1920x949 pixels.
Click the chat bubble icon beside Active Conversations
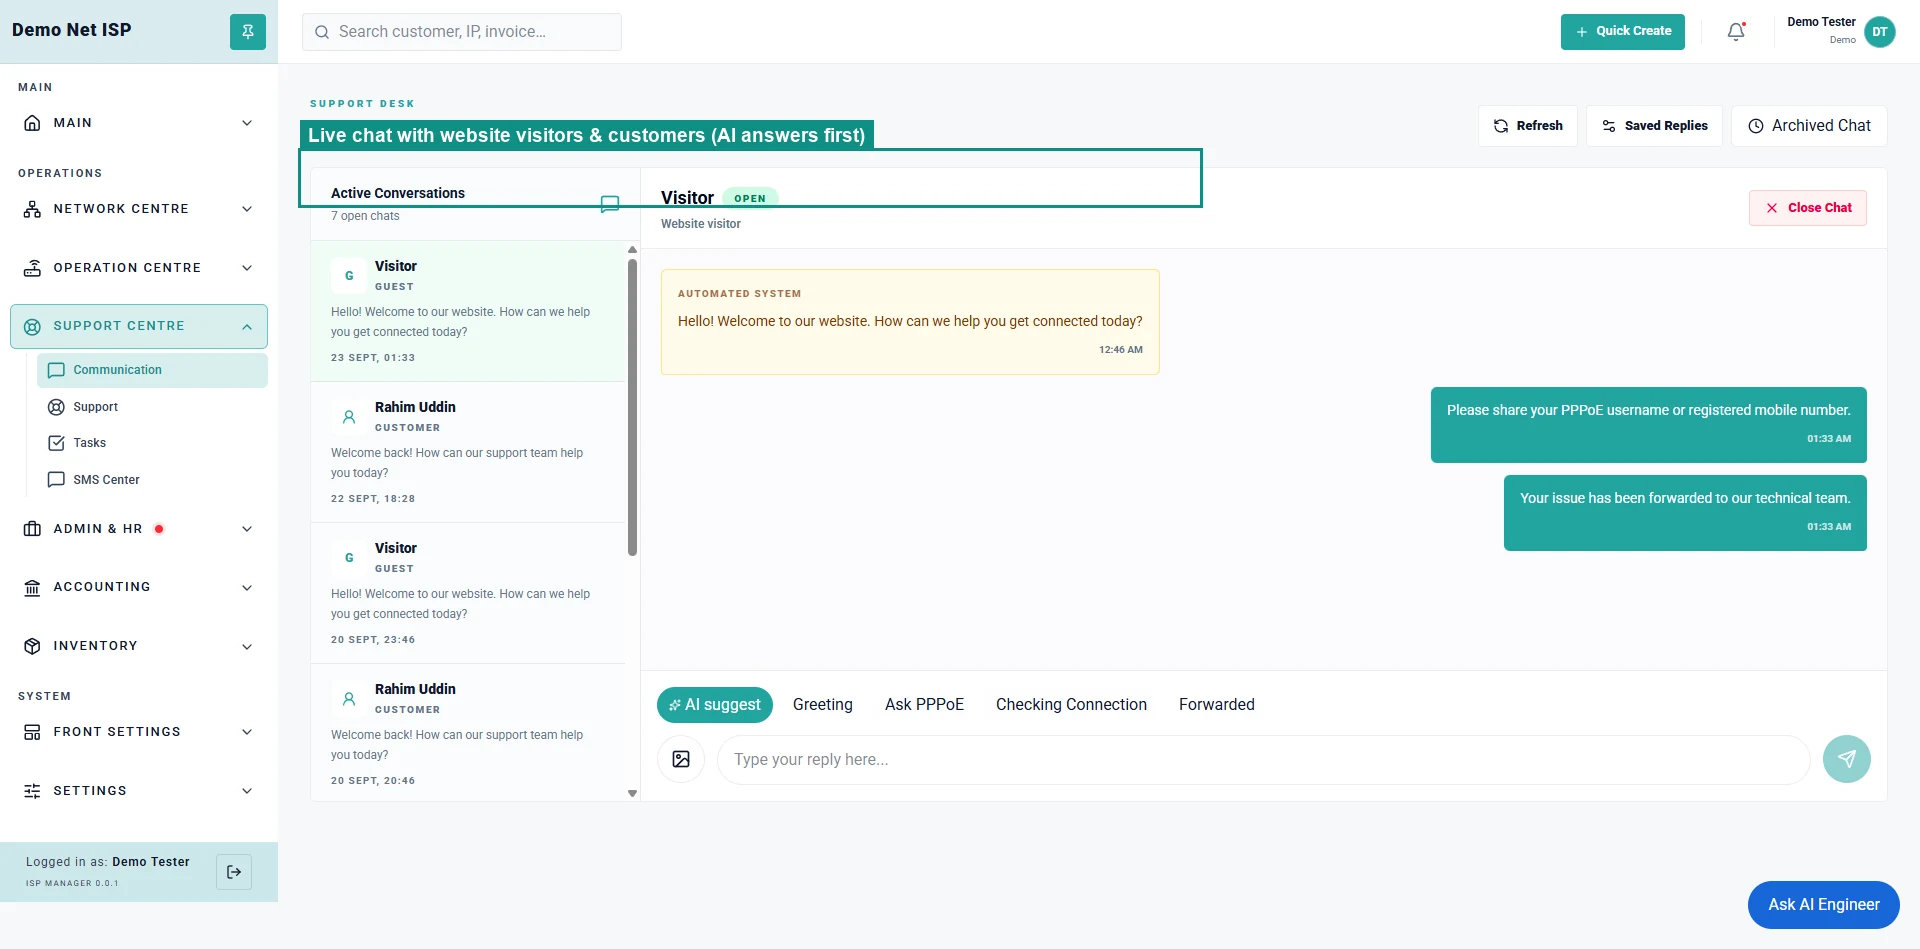point(610,204)
